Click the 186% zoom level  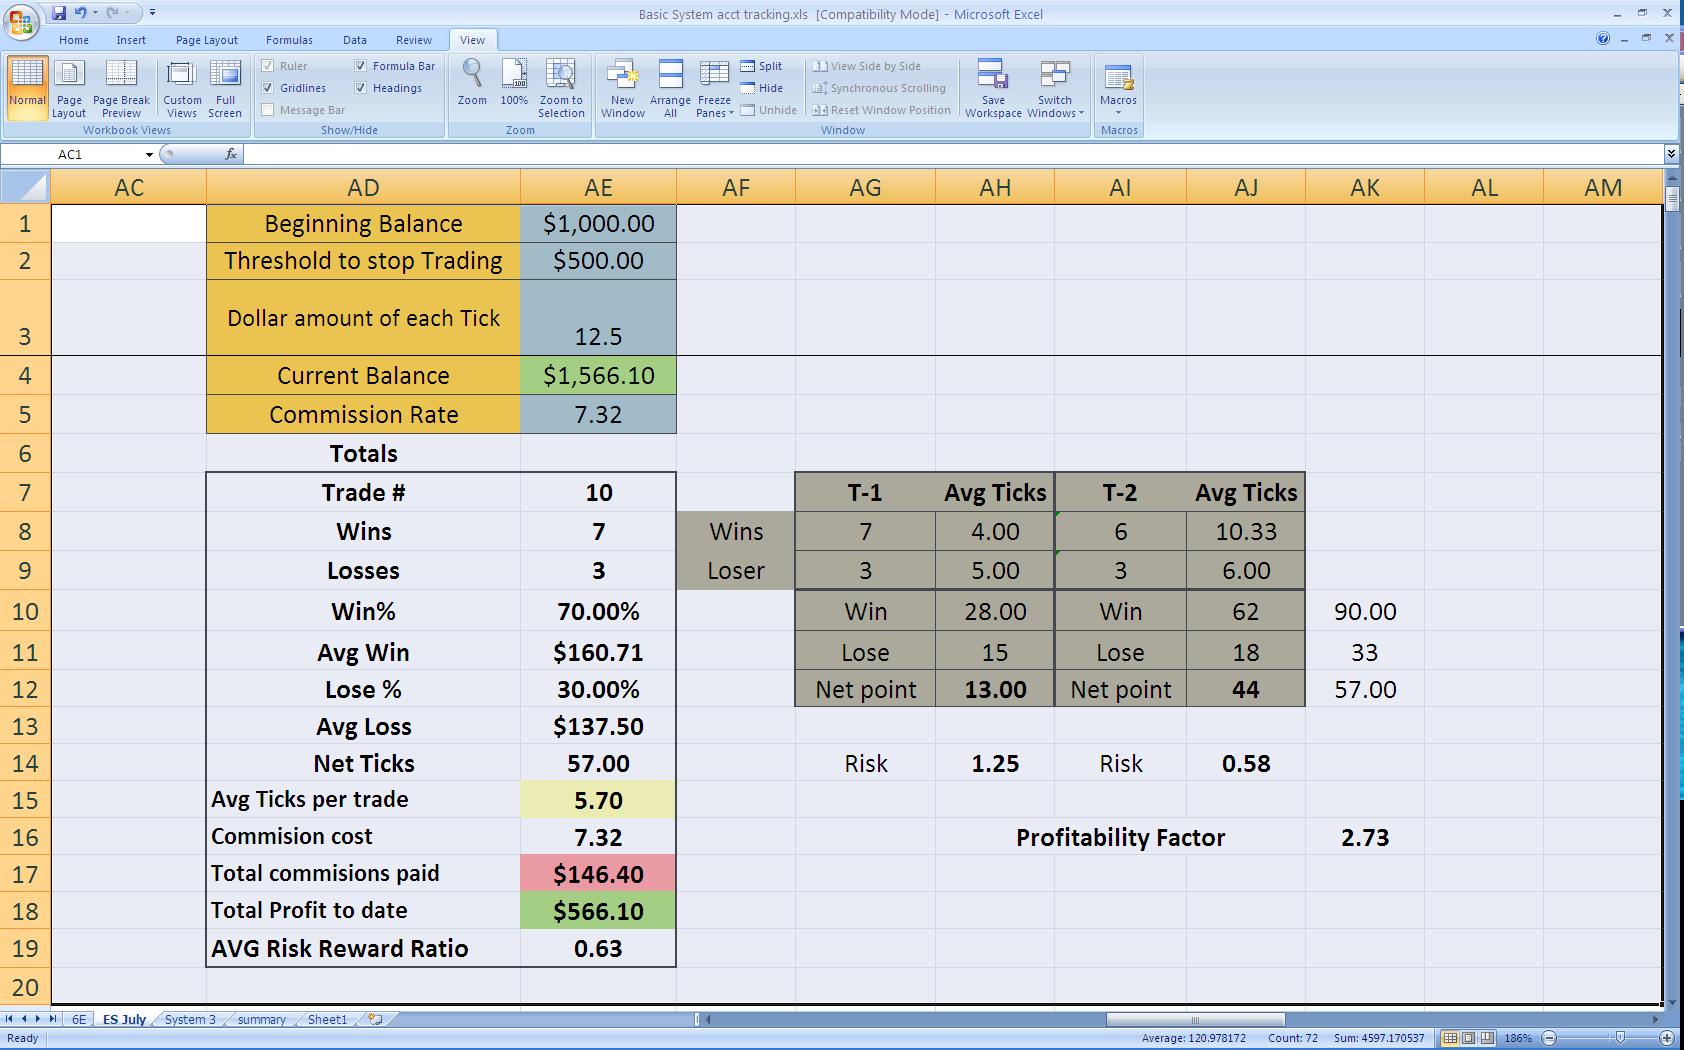coord(1518,1038)
